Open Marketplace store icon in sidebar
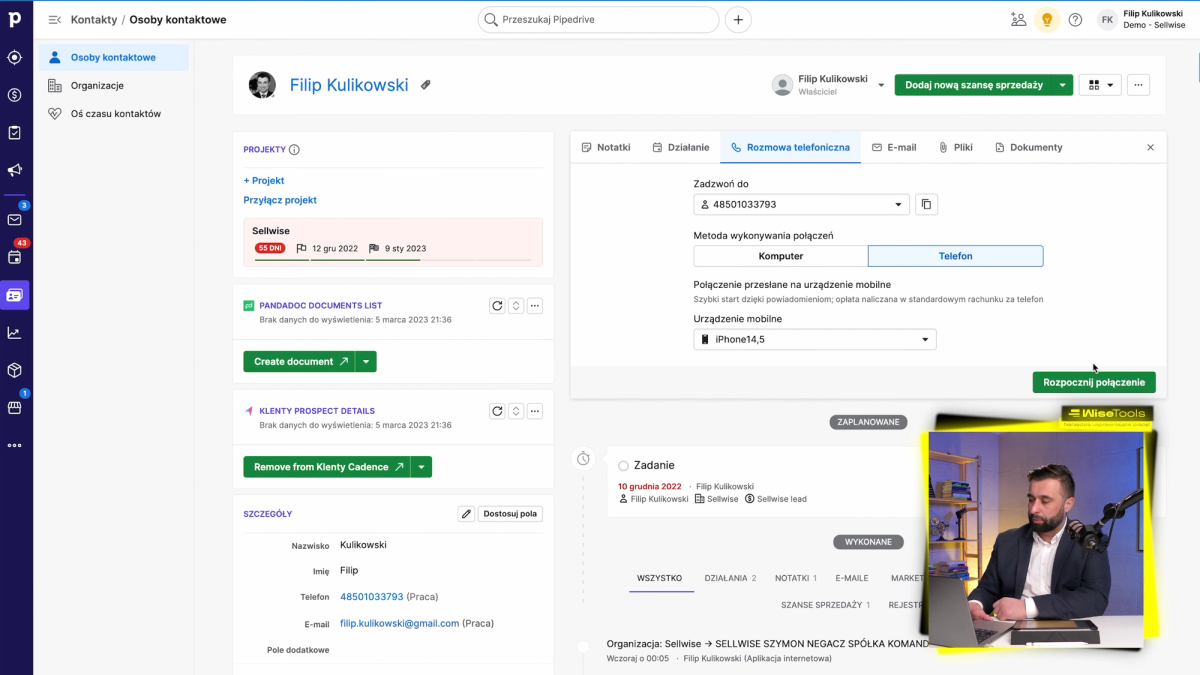Image resolution: width=1200 pixels, height=675 pixels. [x=15, y=408]
